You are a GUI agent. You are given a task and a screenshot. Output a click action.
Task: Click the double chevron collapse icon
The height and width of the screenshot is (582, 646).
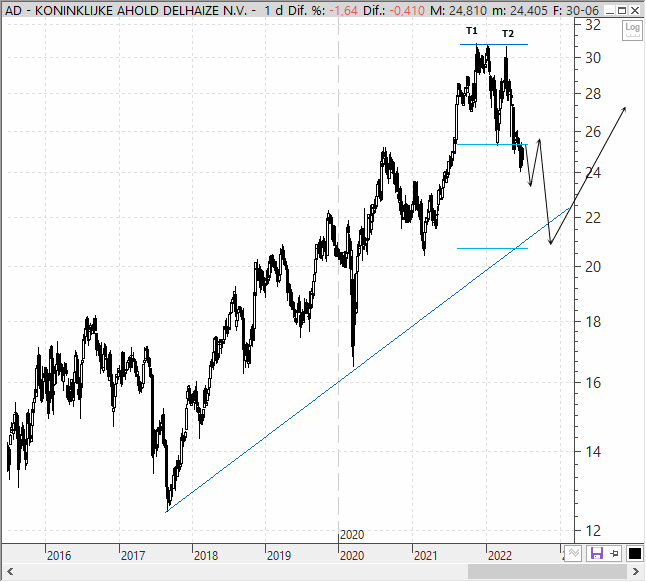click(573, 553)
